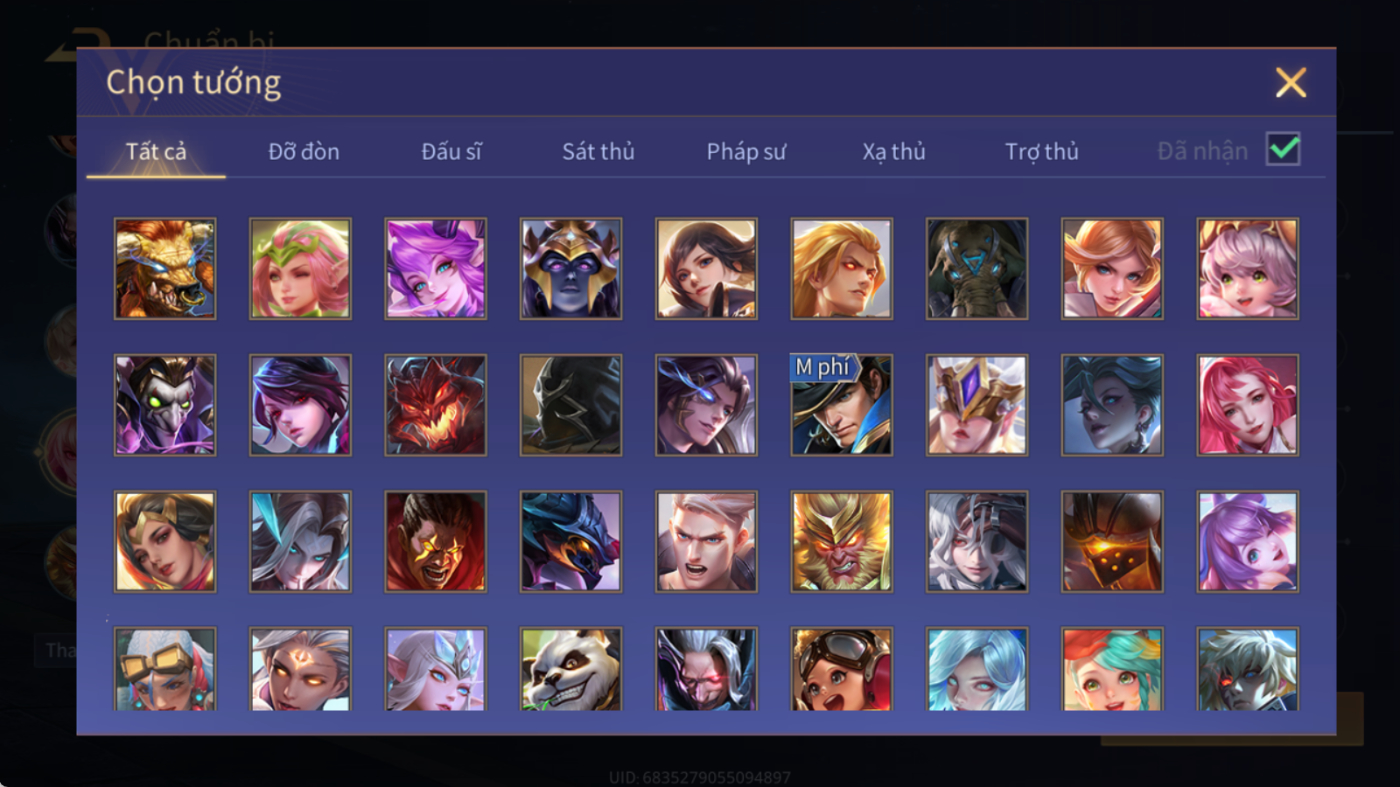
Task: Go to the 'Trợ thủ' tab
Action: click(x=1042, y=151)
